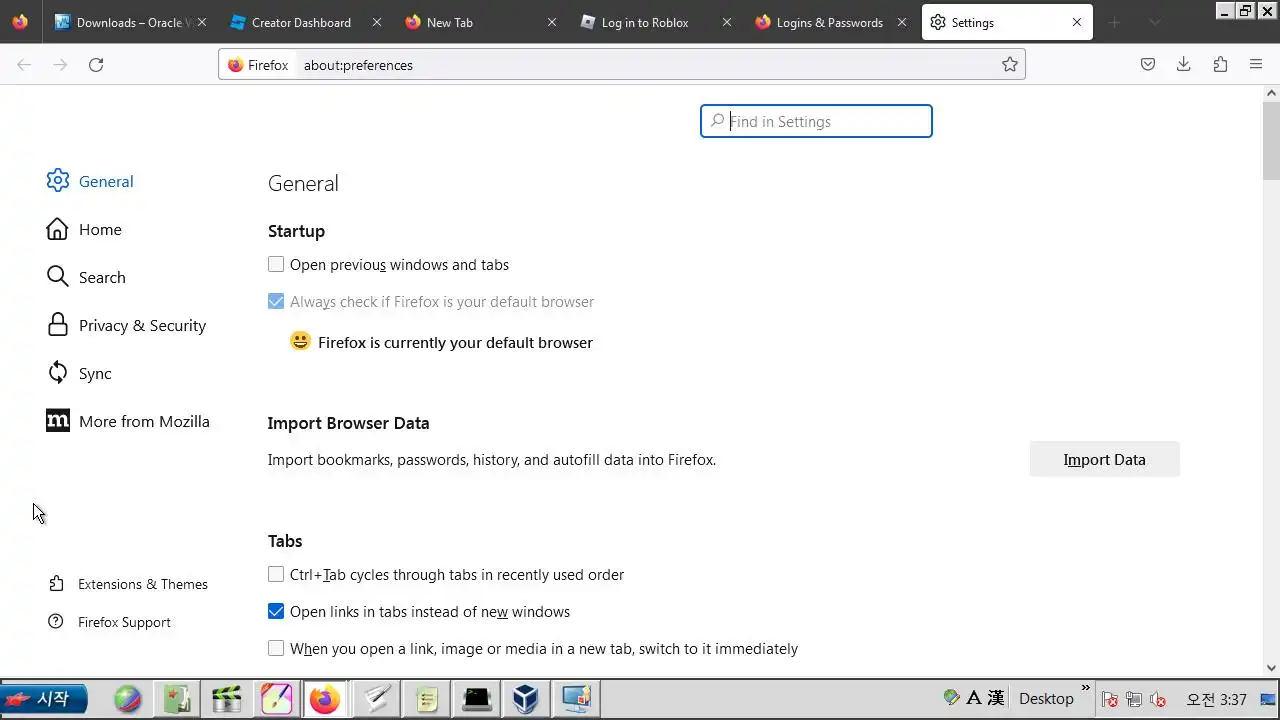Click the Import Data button
1280x720 pixels.
point(1105,460)
